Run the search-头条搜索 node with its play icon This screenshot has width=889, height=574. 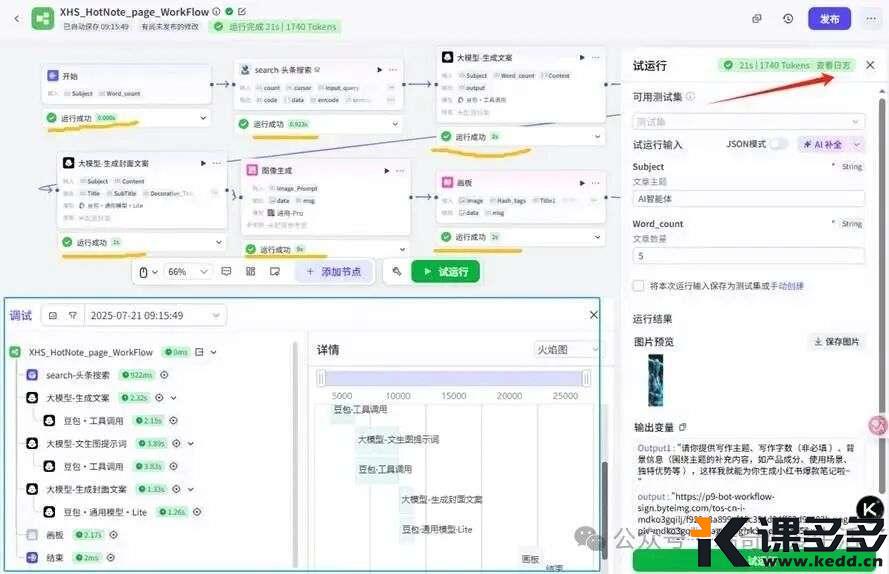tap(379, 70)
